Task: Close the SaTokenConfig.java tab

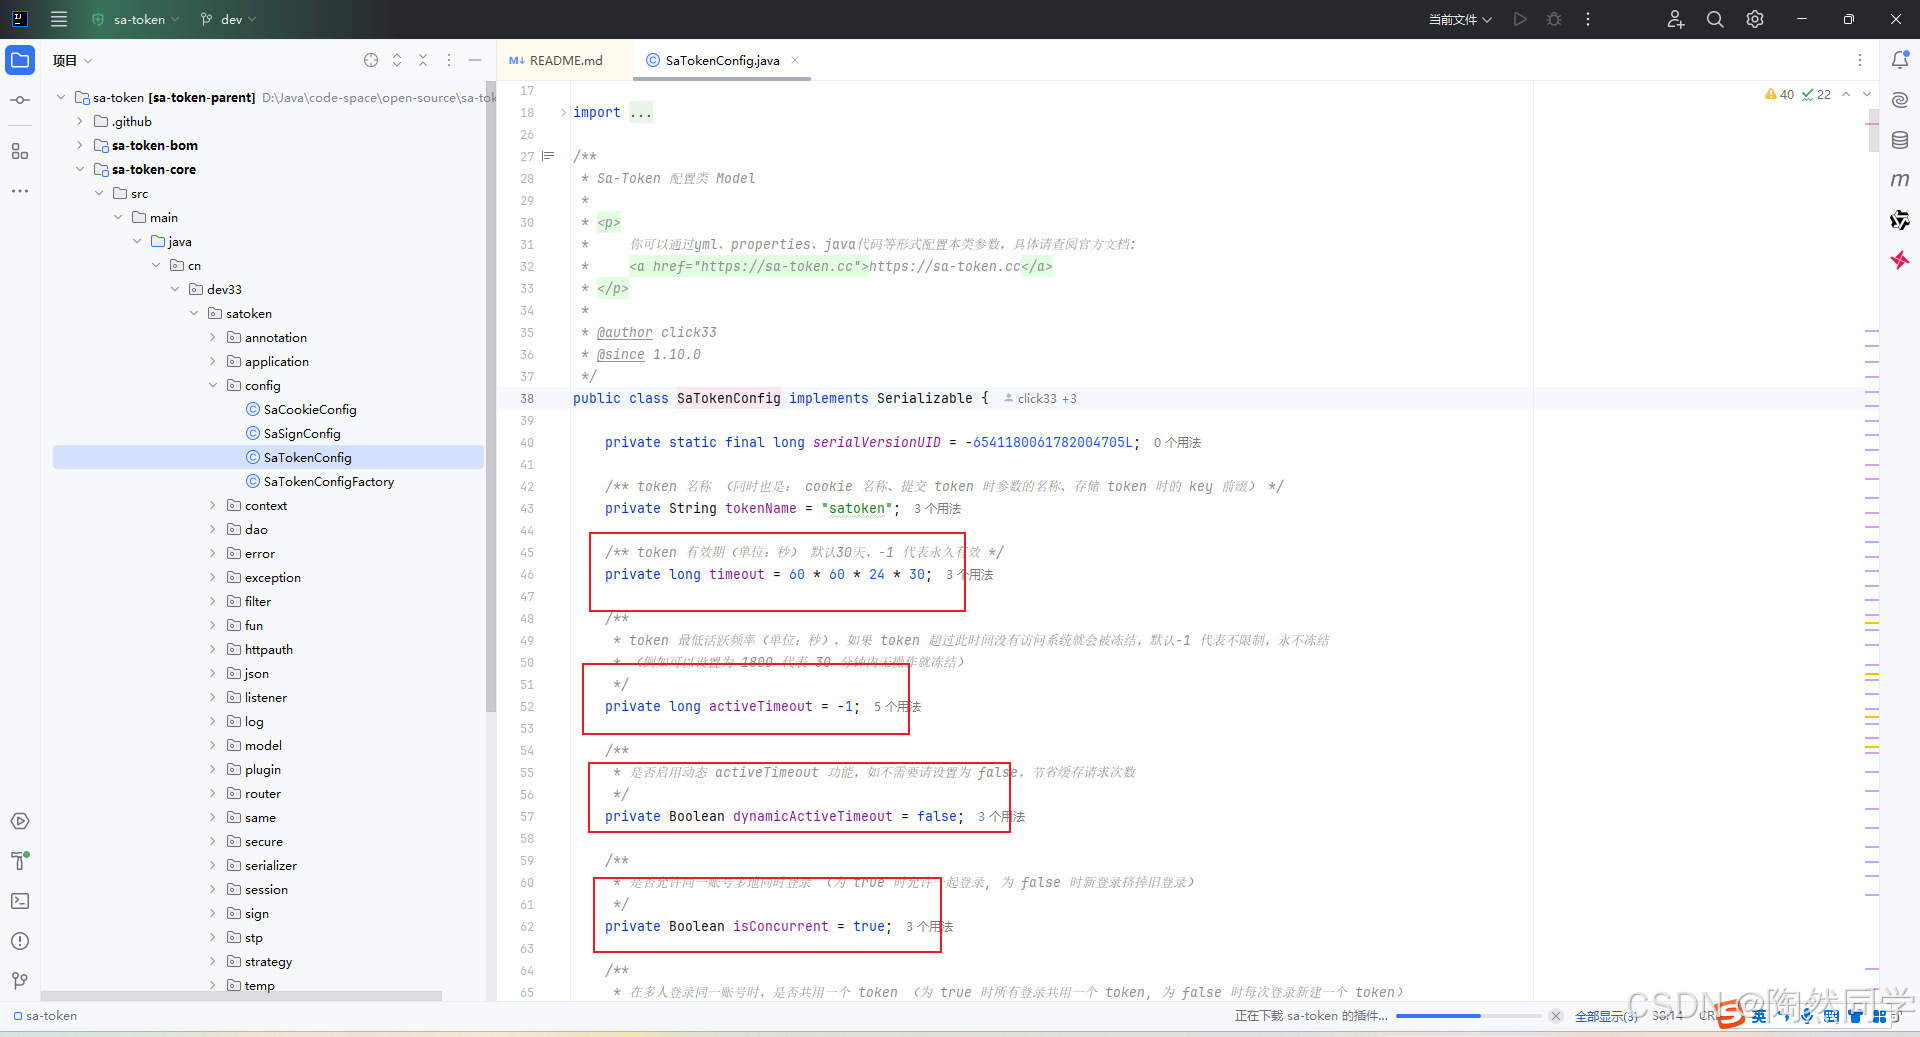Action: pos(795,60)
